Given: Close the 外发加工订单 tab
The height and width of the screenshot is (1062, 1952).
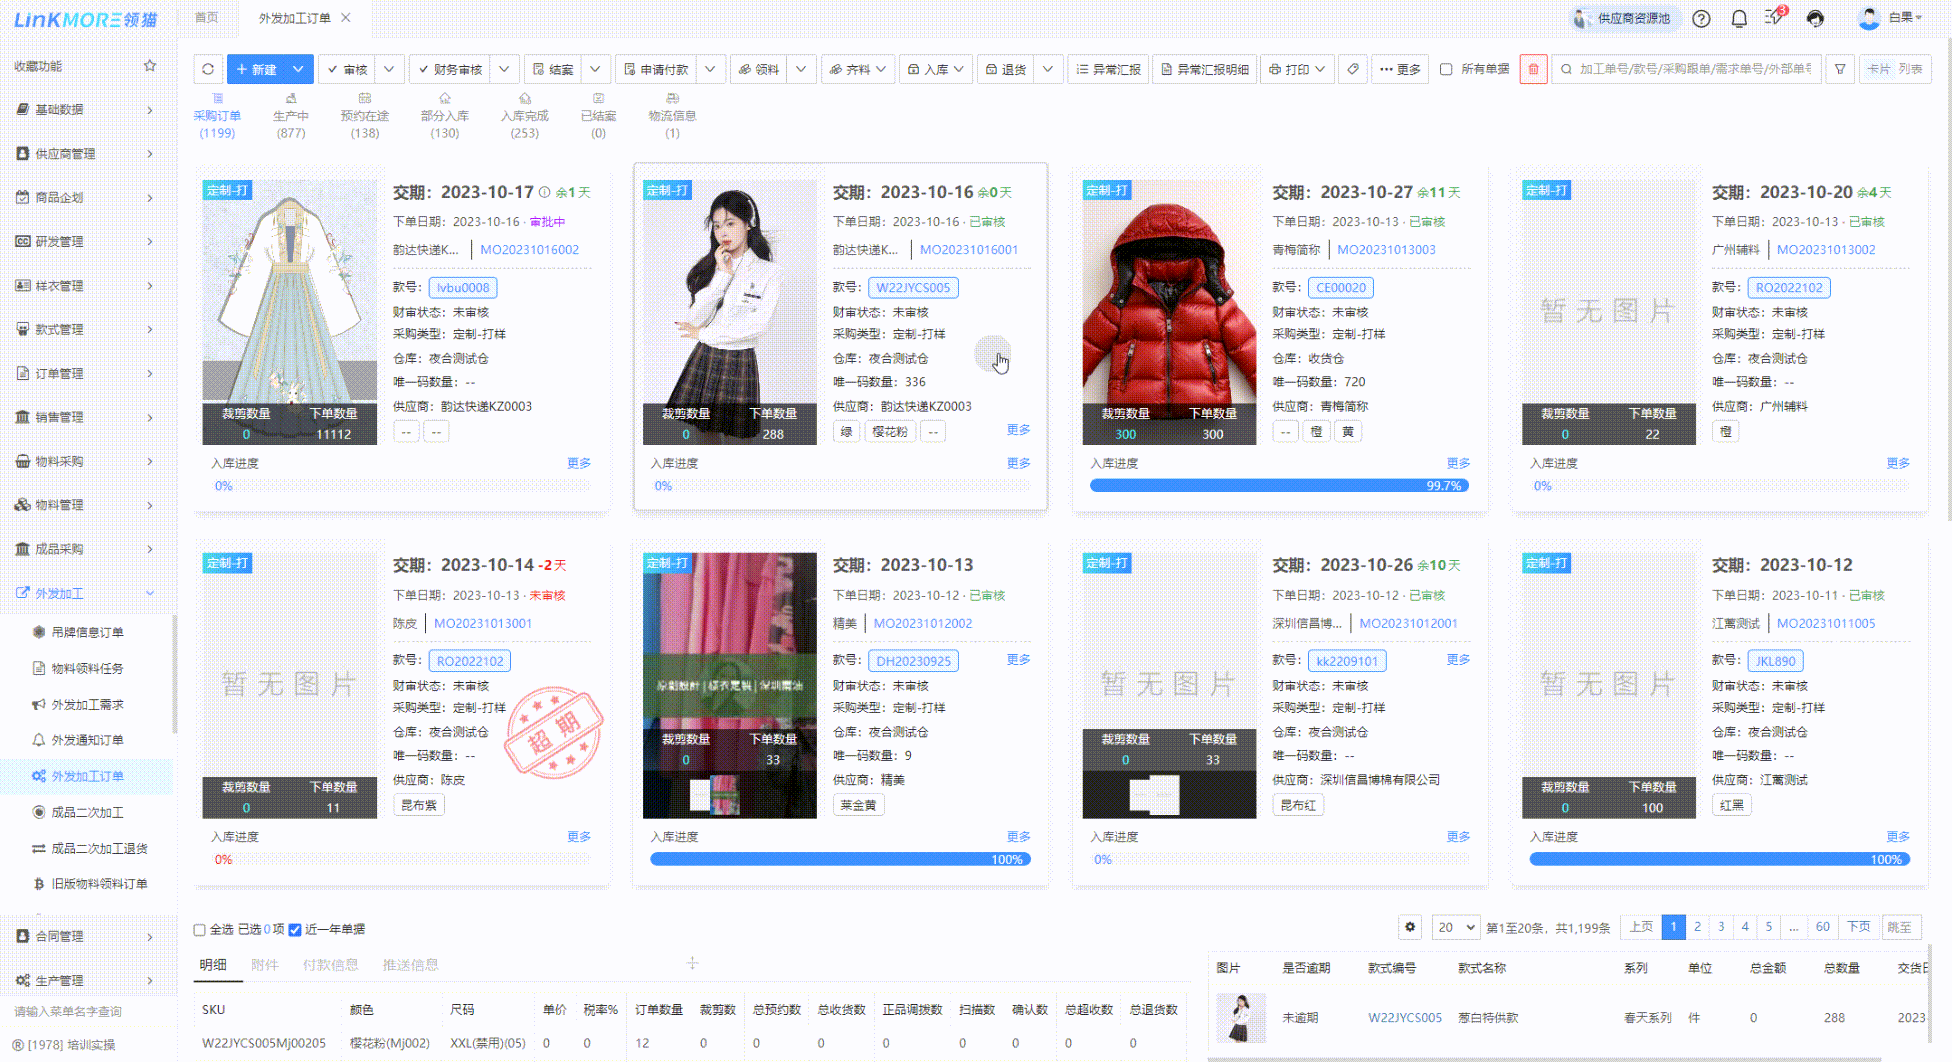Looking at the screenshot, I should click(346, 18).
